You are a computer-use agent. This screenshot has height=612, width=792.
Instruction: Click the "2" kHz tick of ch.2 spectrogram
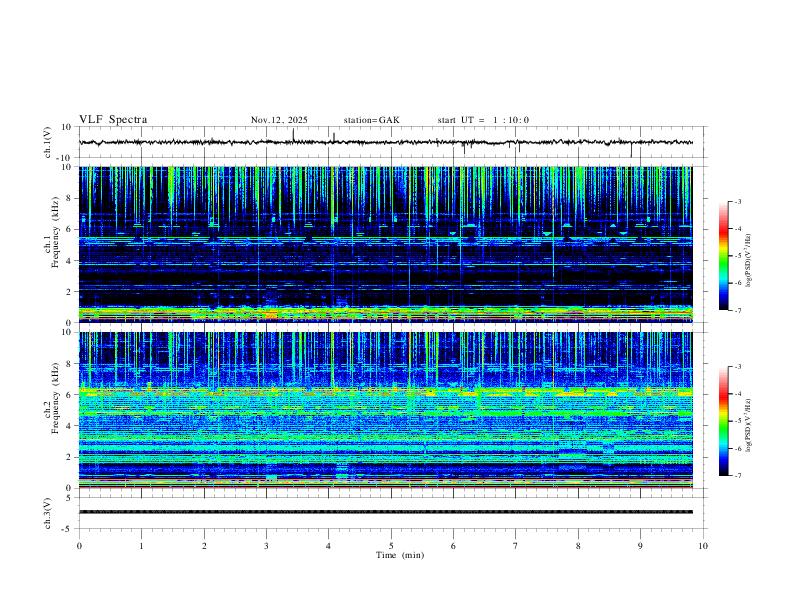click(69, 457)
